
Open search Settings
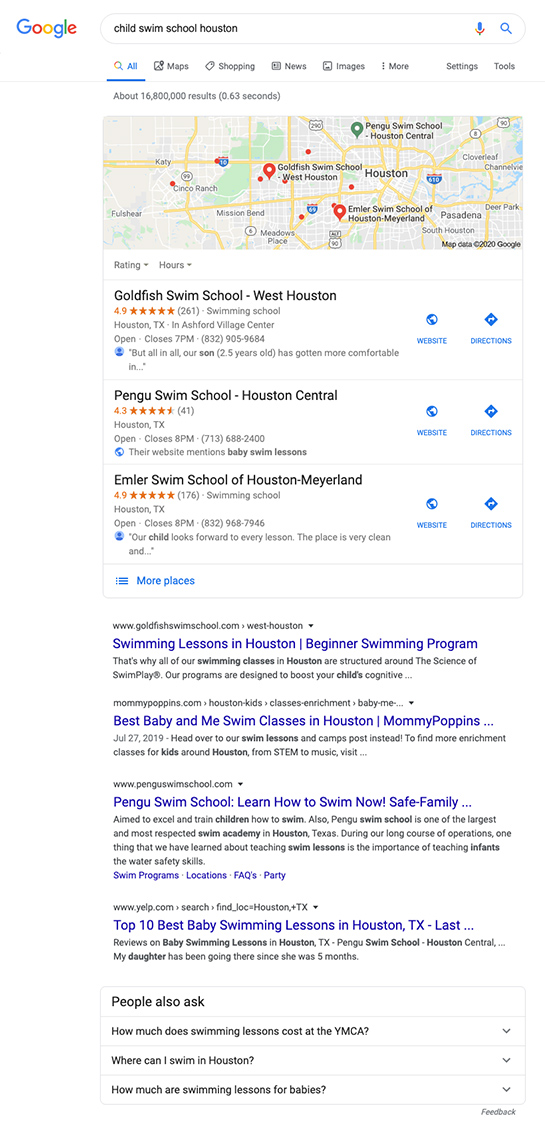click(462, 66)
